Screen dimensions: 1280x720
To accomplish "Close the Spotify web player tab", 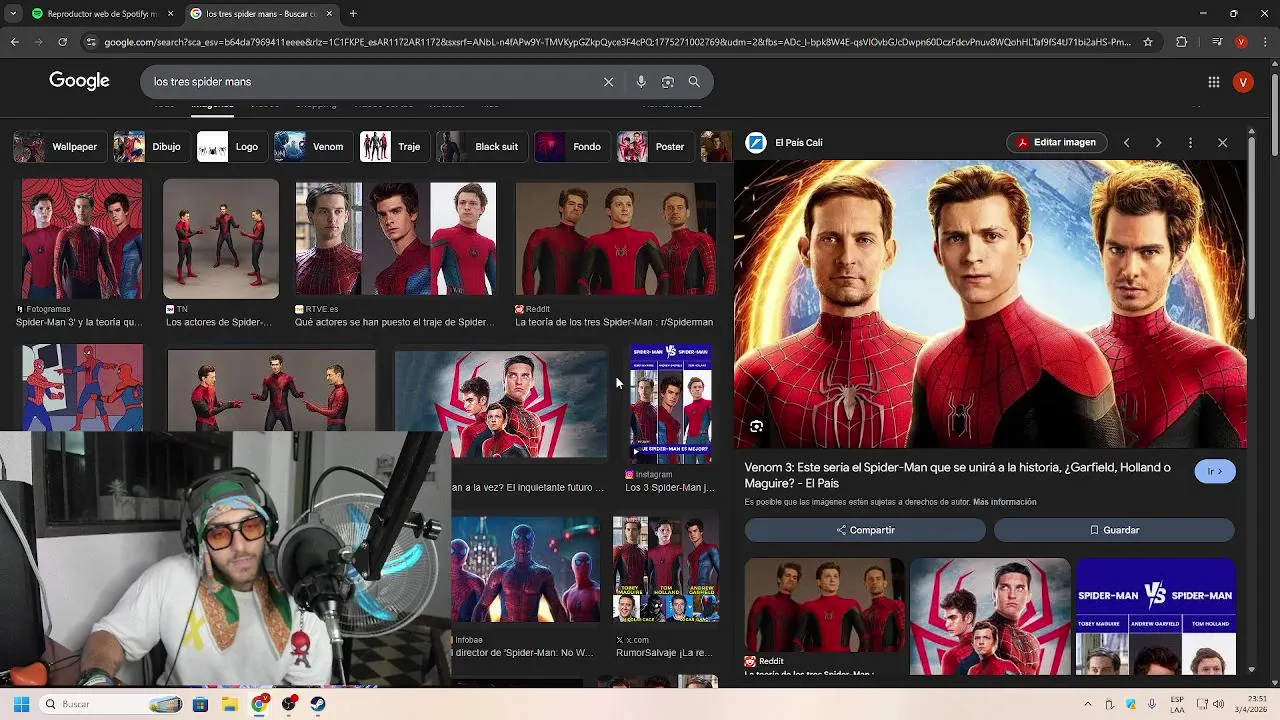I will pyautogui.click(x=170, y=14).
